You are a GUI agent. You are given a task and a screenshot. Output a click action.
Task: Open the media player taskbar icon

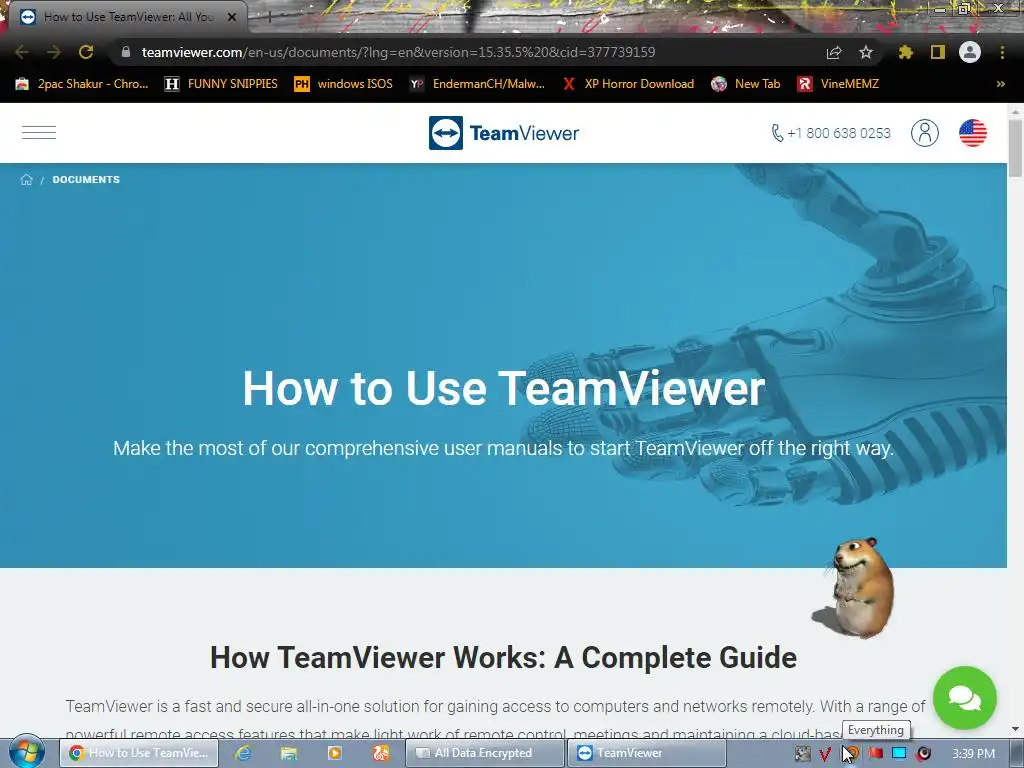click(x=334, y=753)
